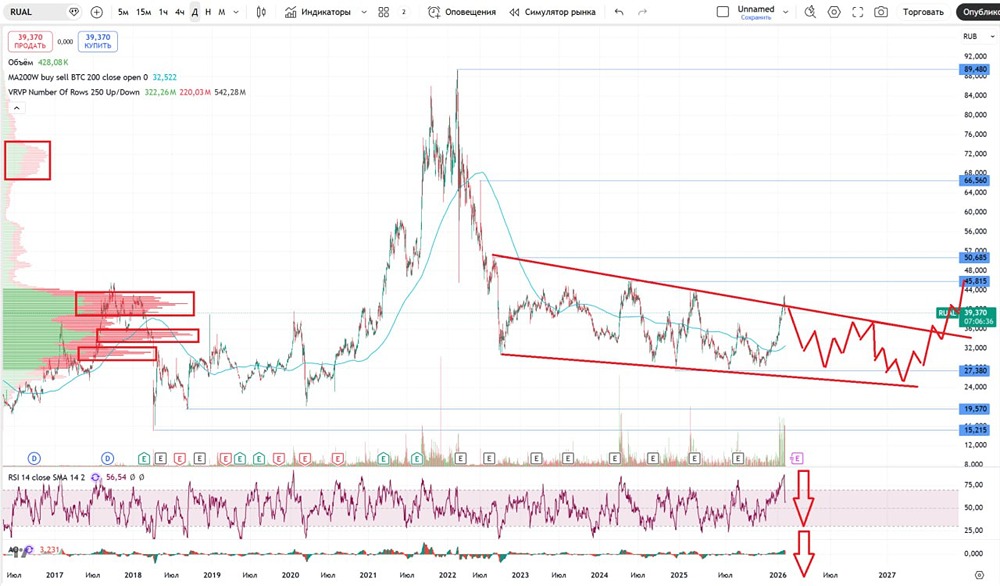
Task: Select the 4ч timeframe
Action: pos(180,11)
